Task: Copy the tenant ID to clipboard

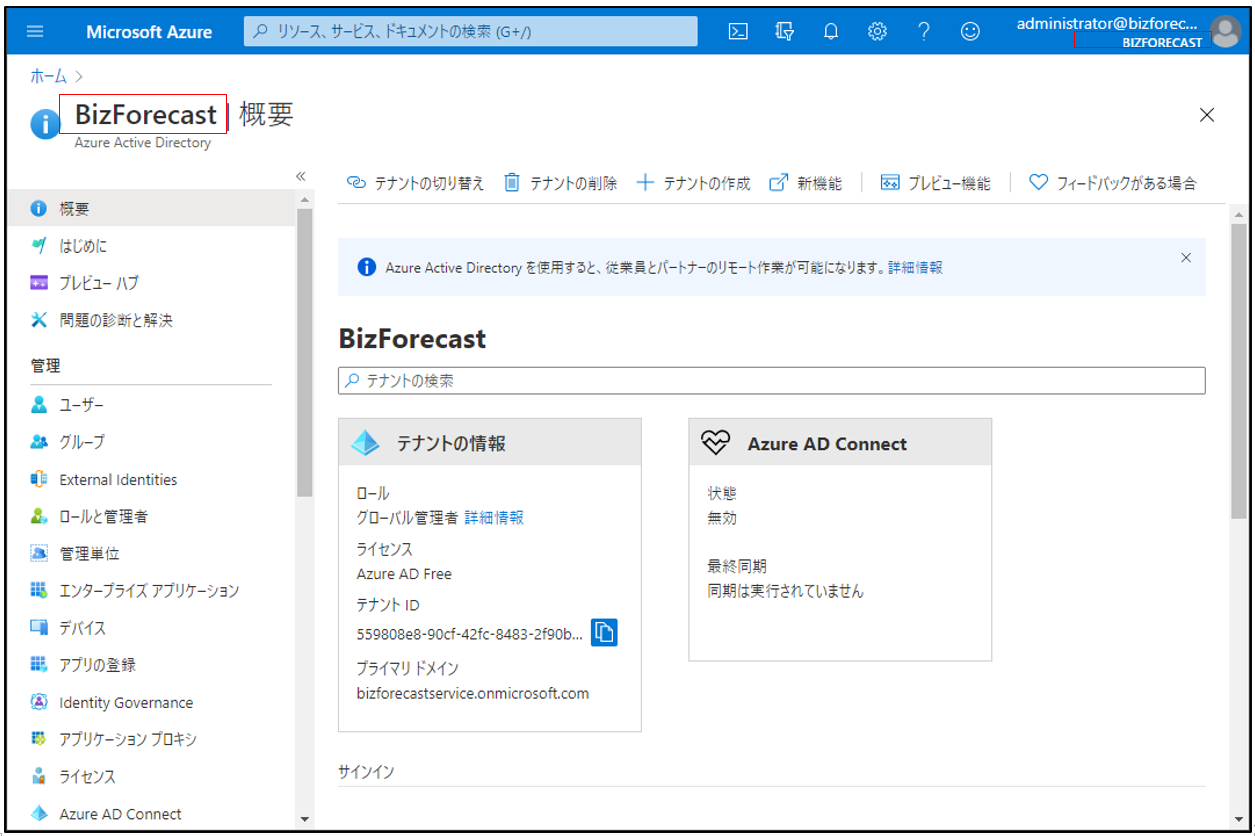Action: click(604, 632)
